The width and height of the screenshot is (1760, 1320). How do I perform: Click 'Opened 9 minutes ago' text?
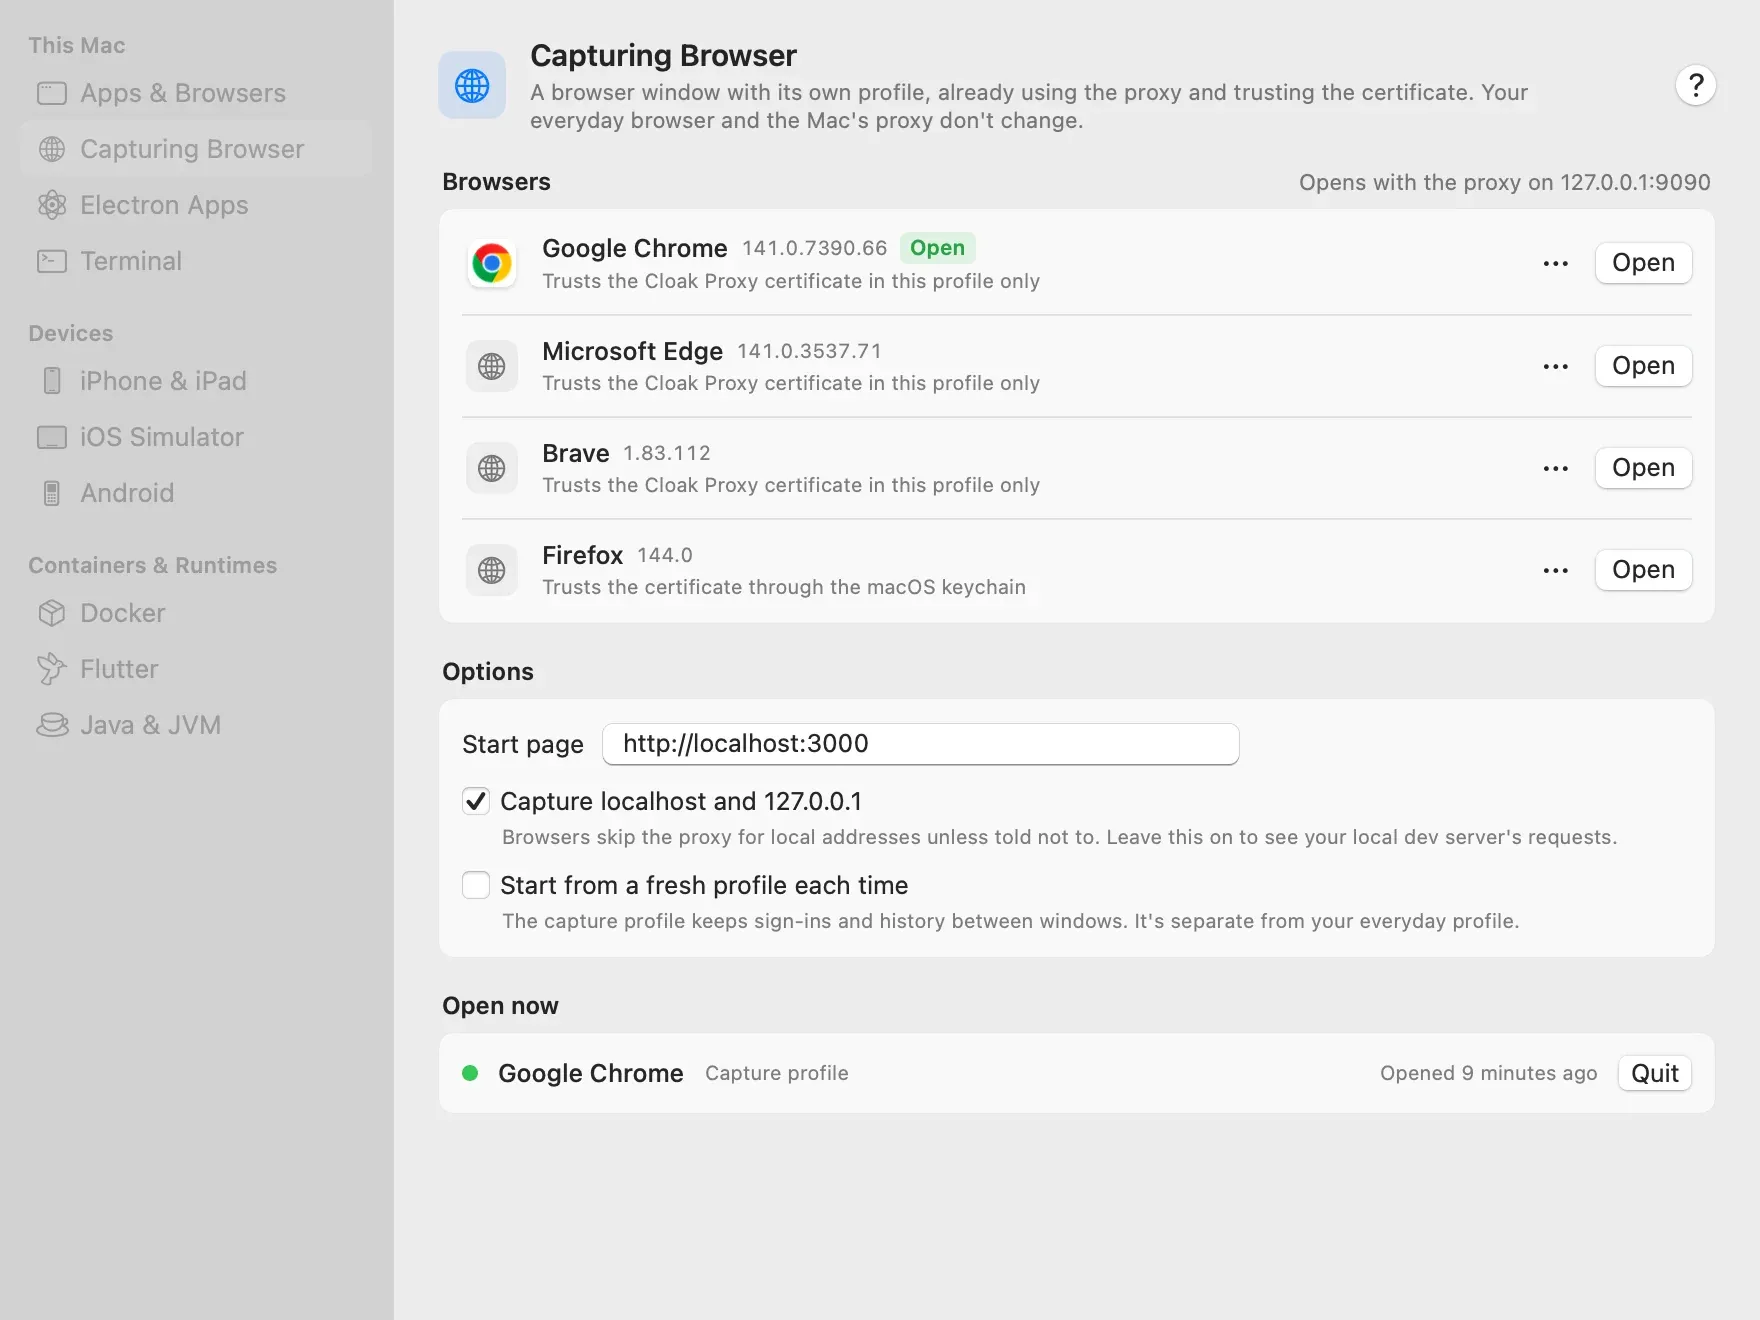tap(1488, 1073)
